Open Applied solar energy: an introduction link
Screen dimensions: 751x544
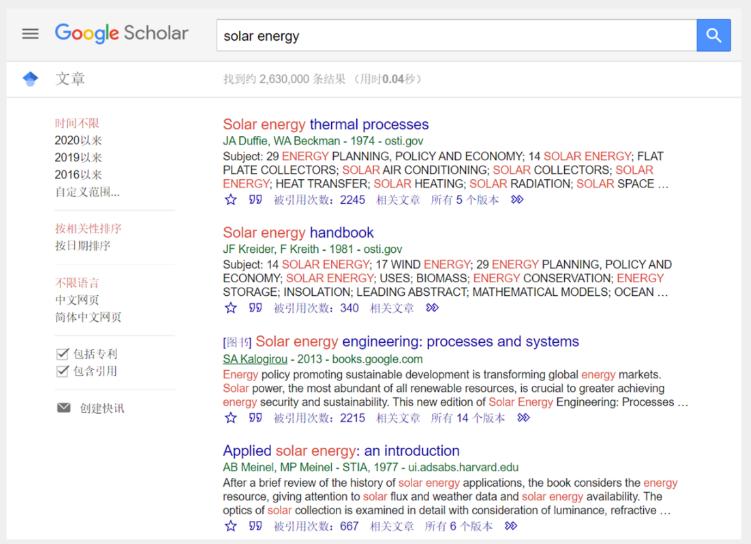point(341,451)
